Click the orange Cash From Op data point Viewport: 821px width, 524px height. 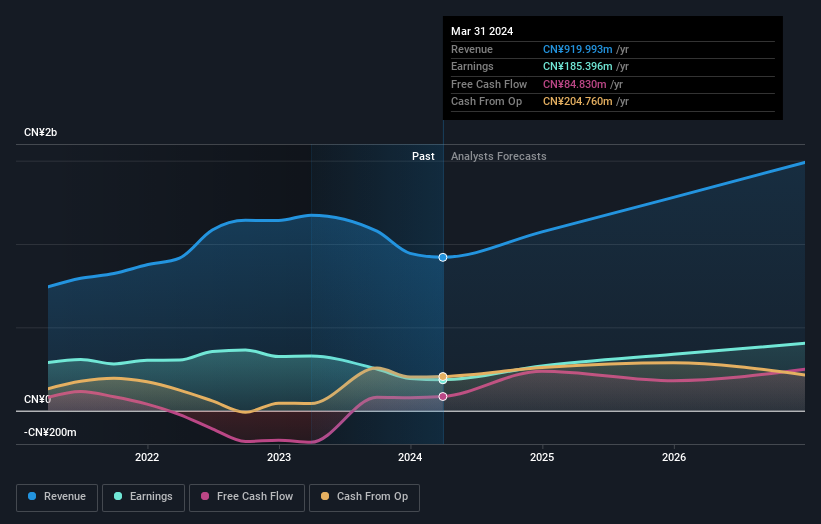[443, 376]
